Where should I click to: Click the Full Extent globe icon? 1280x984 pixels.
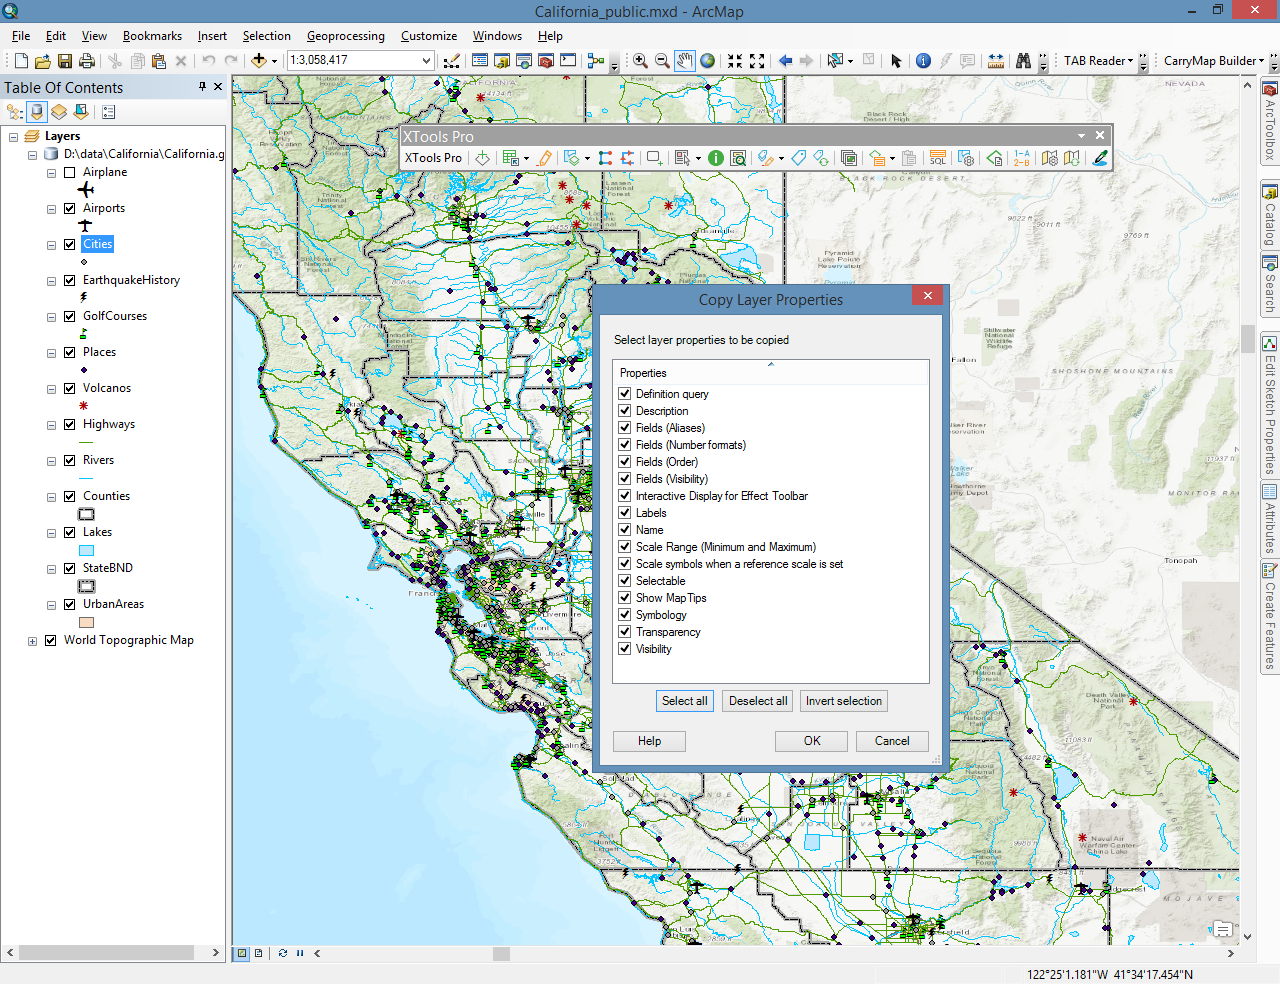pyautogui.click(x=708, y=61)
